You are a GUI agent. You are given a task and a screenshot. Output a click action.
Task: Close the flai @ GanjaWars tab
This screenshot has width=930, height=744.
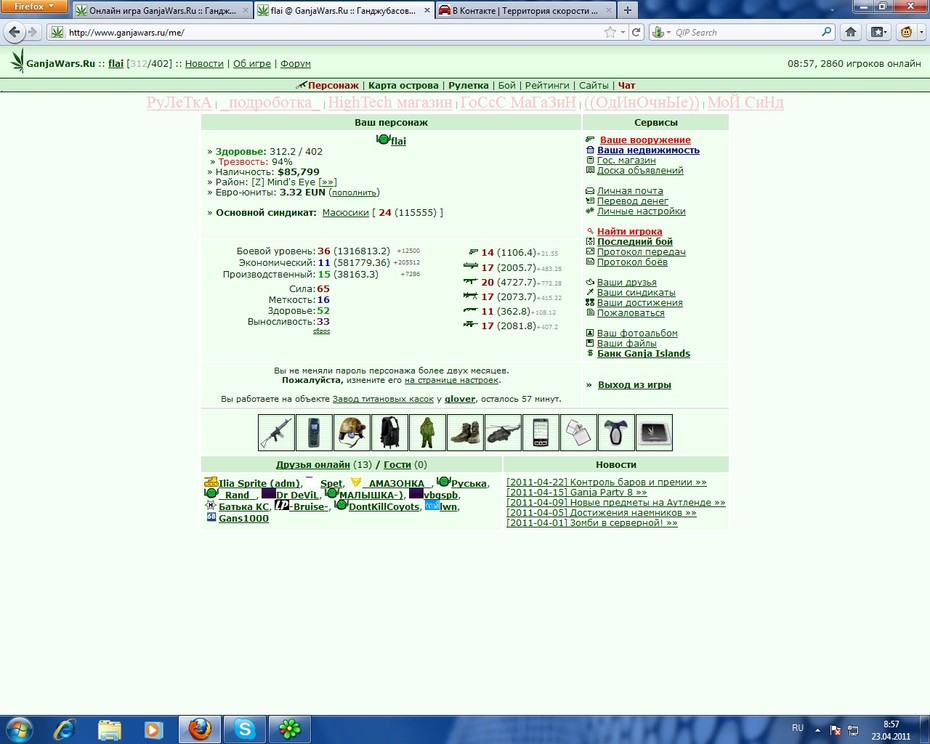pyautogui.click(x=426, y=11)
